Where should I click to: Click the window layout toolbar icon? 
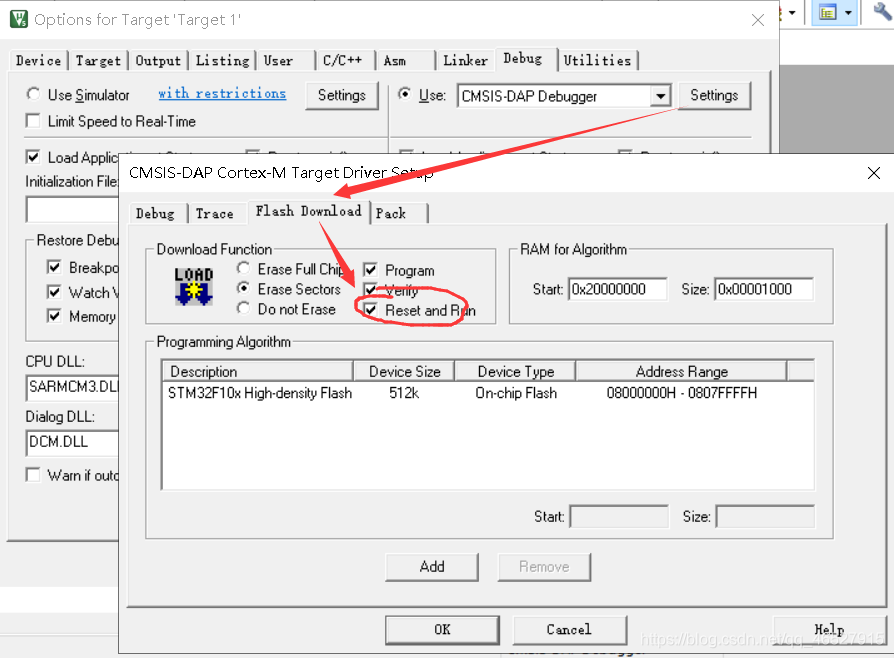pos(827,12)
